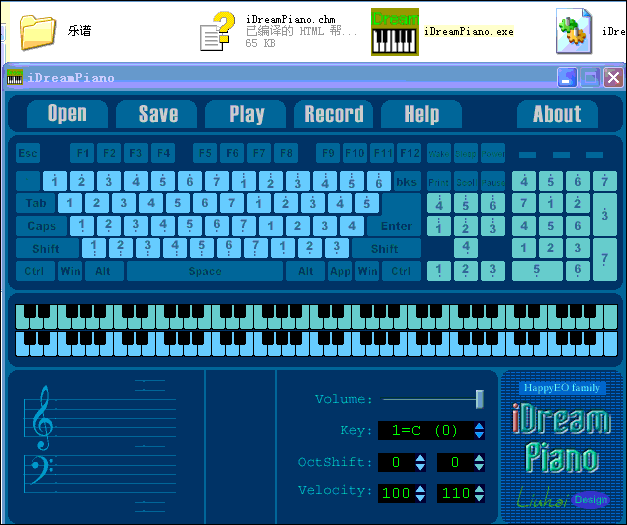Click the Open button

(x=67, y=114)
